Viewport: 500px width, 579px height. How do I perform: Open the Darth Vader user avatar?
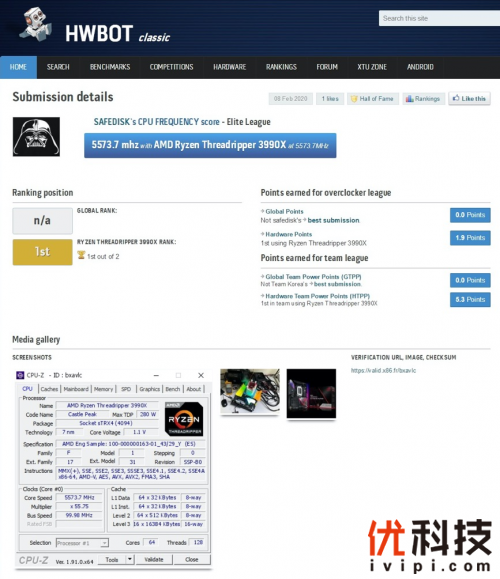coord(36,137)
